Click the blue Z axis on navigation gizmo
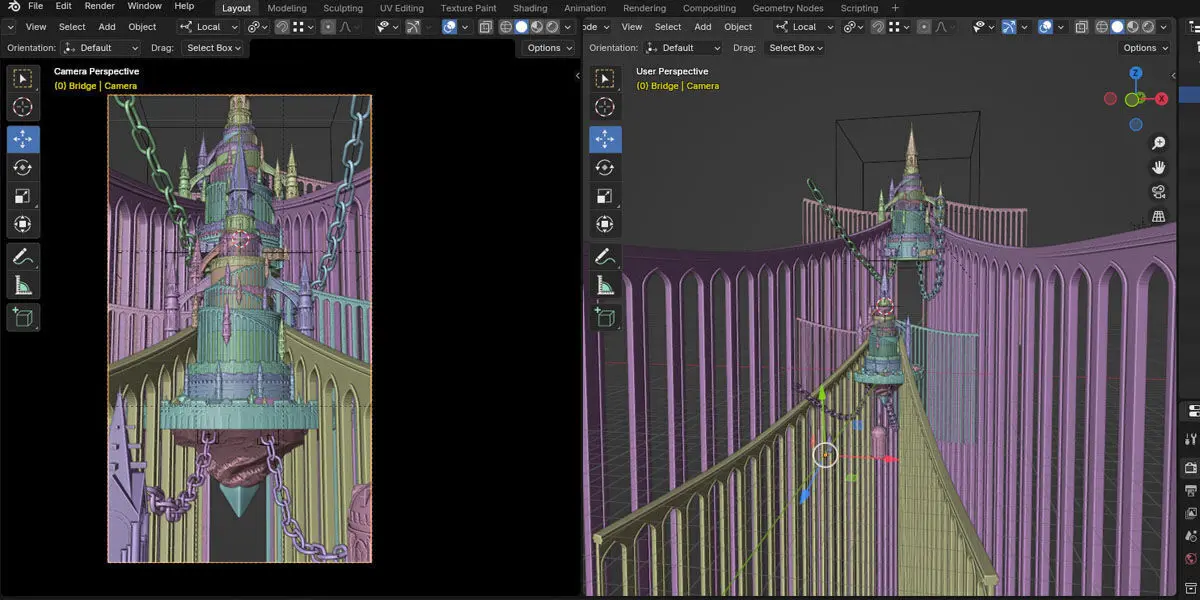 pyautogui.click(x=1136, y=73)
